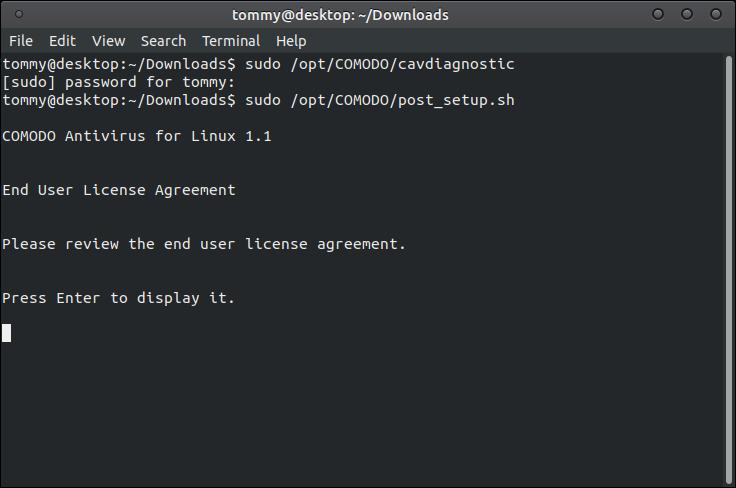Click the first 'tommy@desktop:~/Downloads$' prompt

pos(119,64)
